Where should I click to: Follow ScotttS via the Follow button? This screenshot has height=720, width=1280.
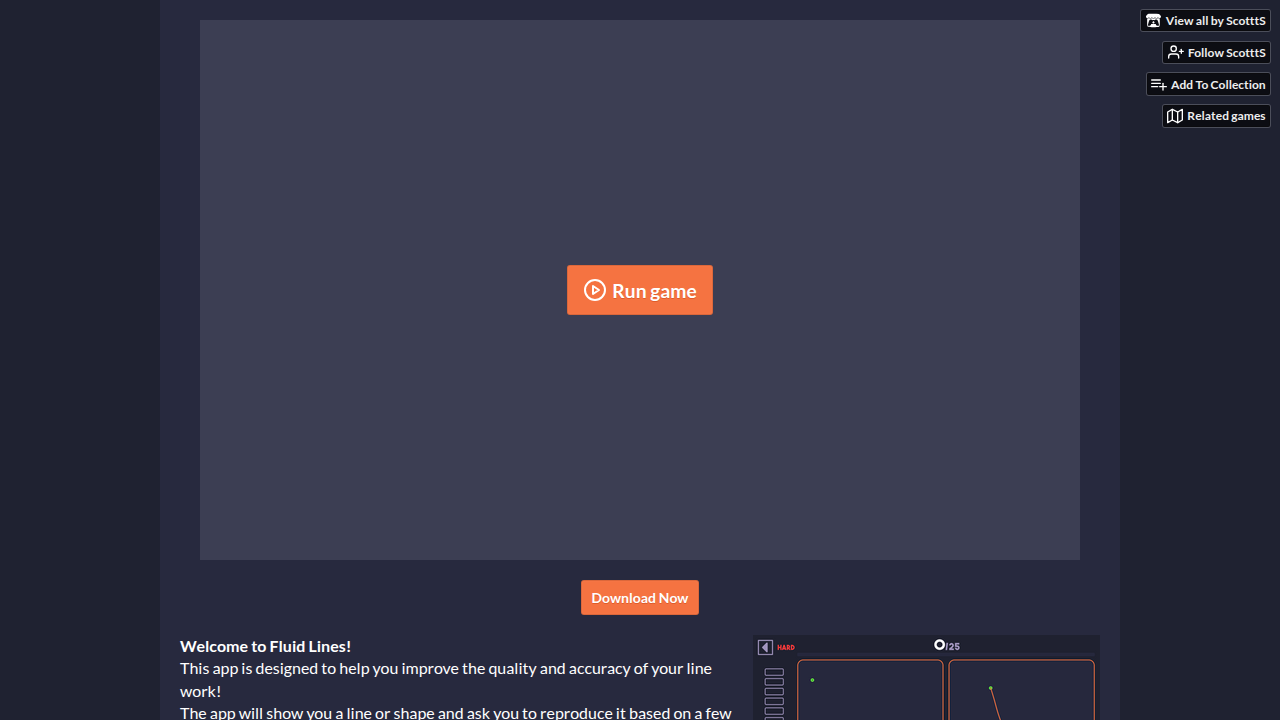point(1216,53)
